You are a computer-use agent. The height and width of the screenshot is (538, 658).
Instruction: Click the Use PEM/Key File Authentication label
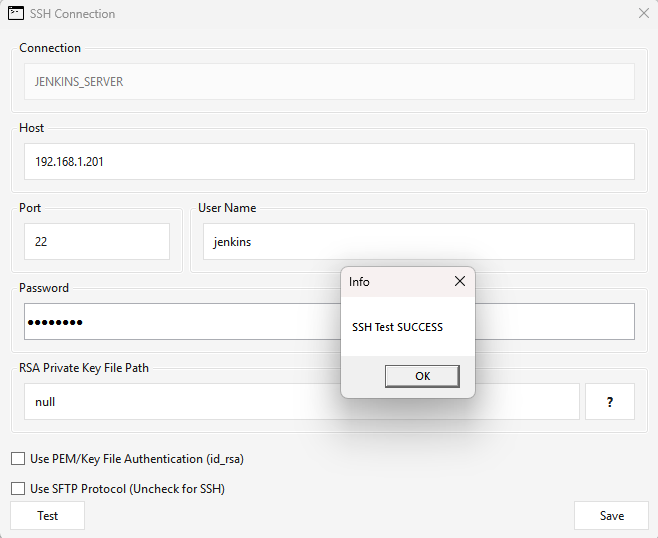pos(137,459)
